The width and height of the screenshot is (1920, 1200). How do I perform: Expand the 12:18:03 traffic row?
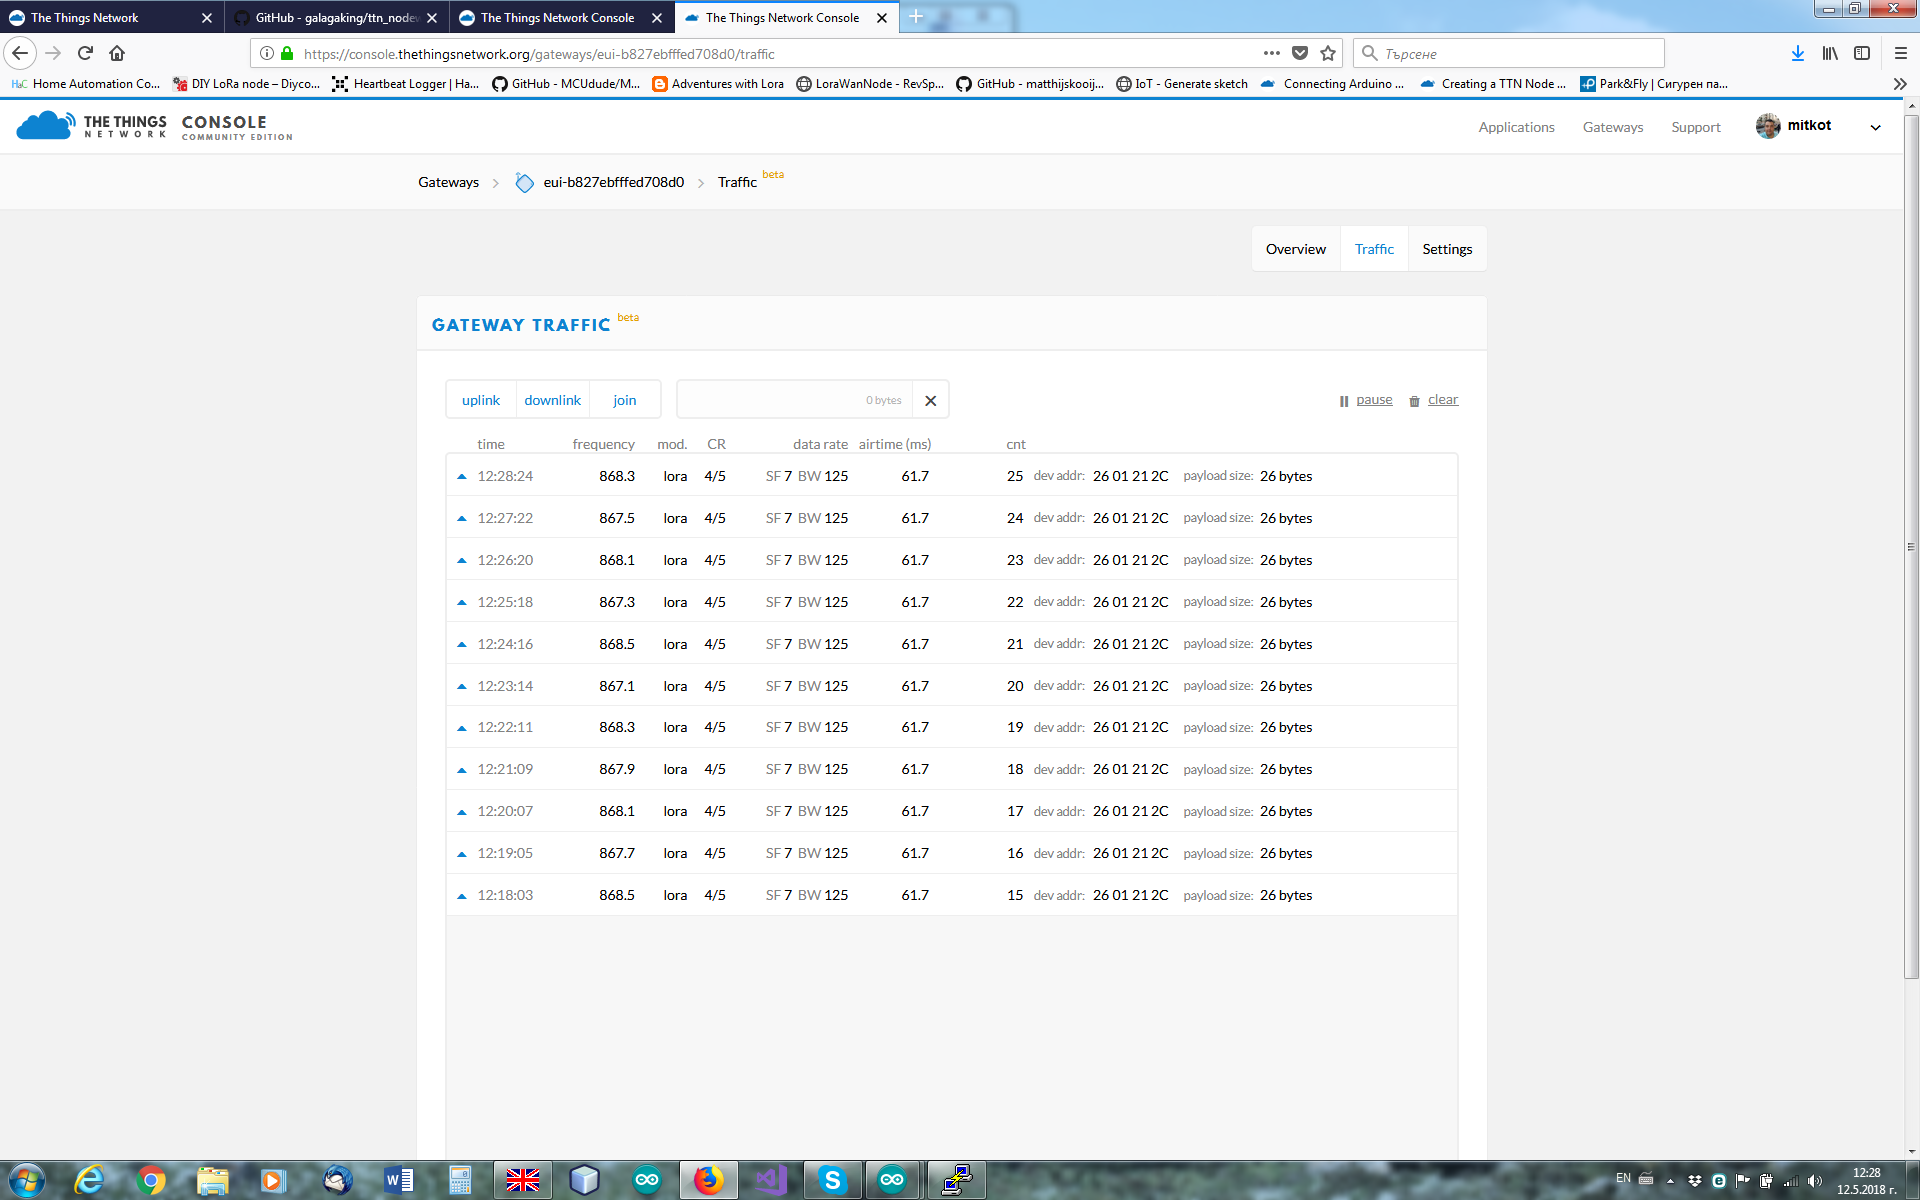(951, 895)
